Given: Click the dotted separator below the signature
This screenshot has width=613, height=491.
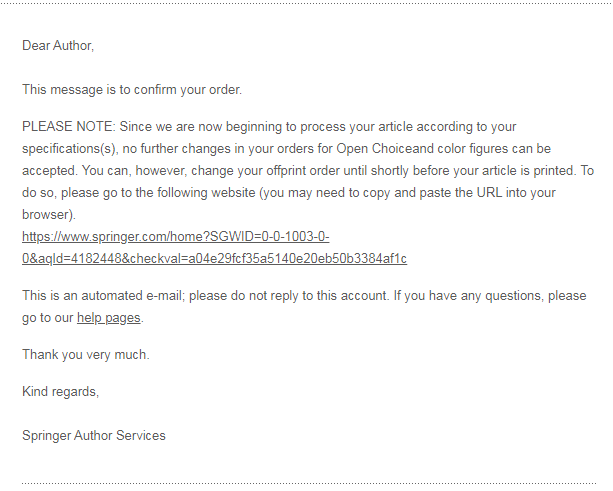Looking at the screenshot, I should [x=306, y=483].
